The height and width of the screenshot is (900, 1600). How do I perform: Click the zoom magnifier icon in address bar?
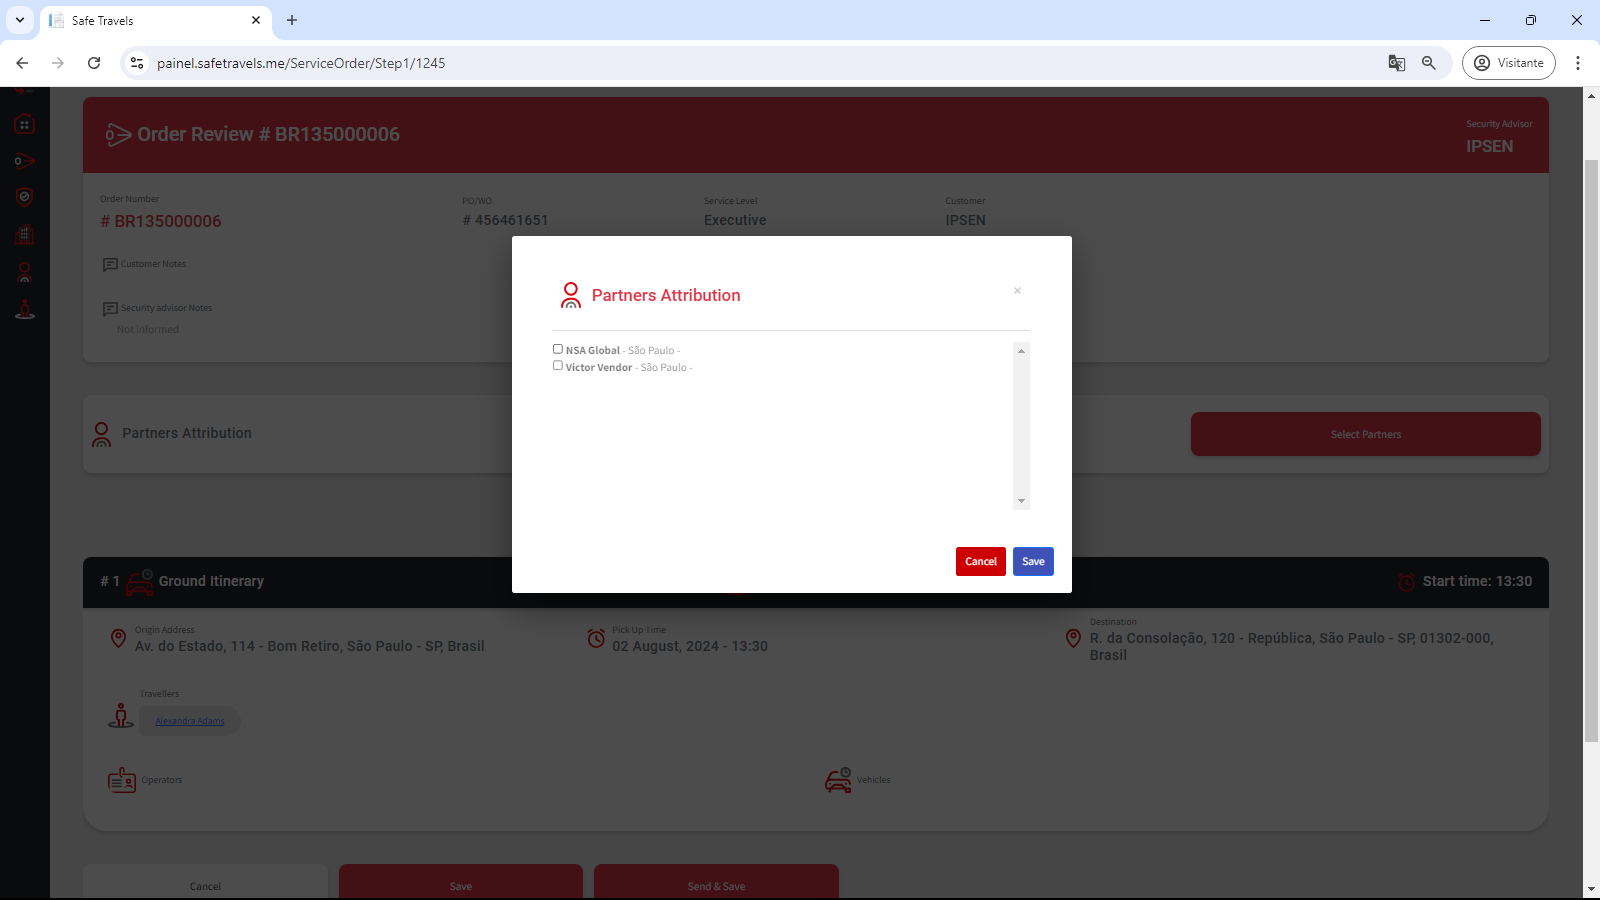coord(1429,63)
